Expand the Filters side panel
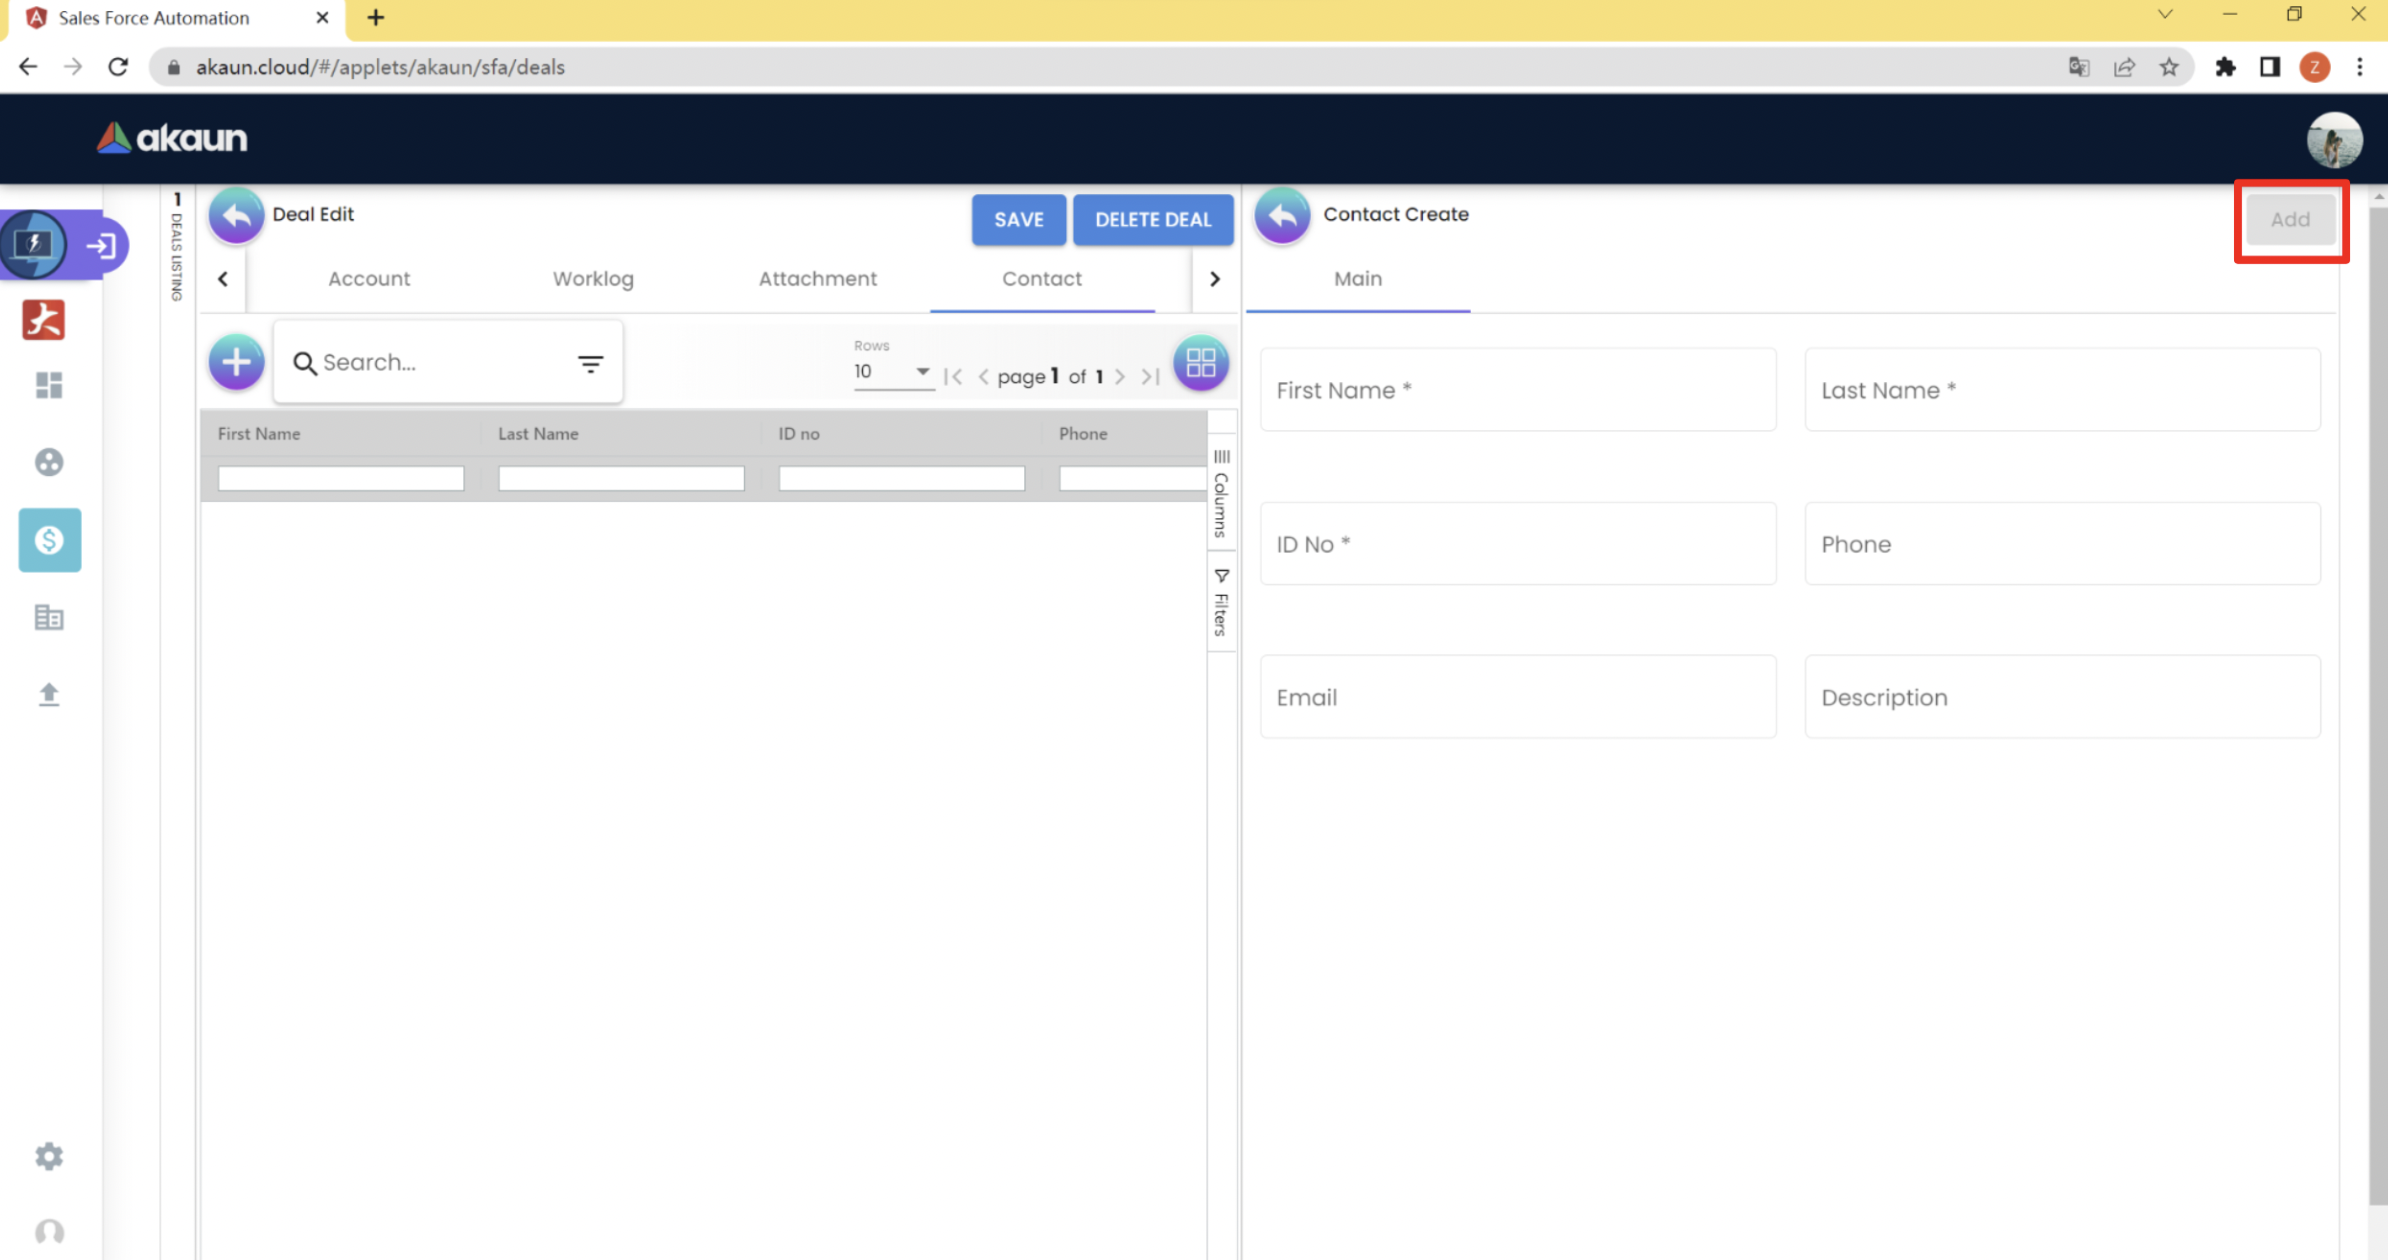 pyautogui.click(x=1221, y=602)
